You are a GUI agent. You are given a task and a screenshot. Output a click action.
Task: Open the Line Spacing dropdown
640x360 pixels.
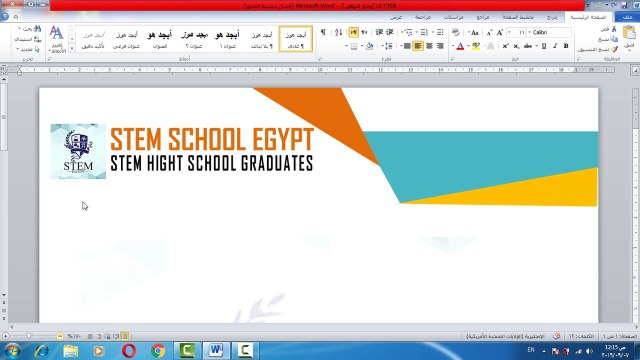pos(382,46)
